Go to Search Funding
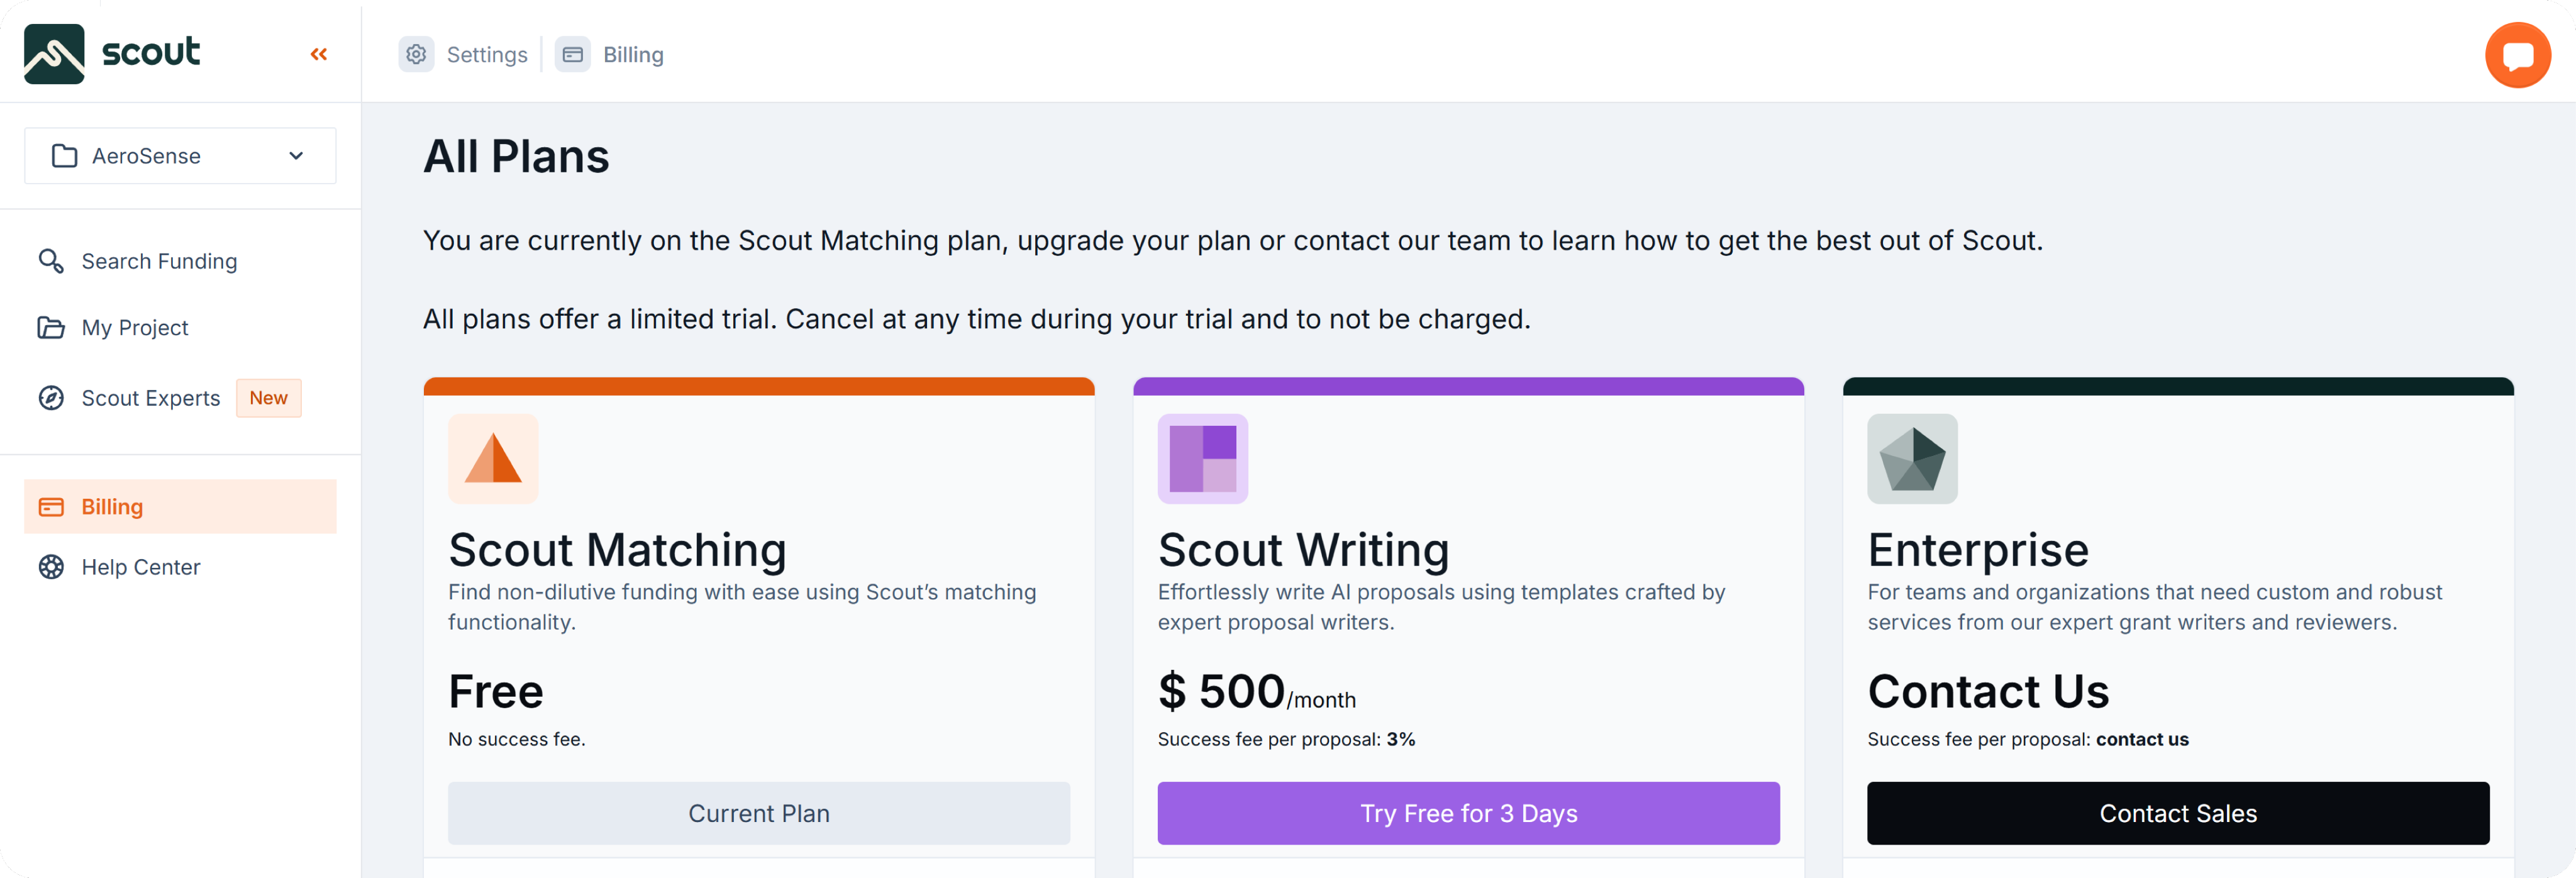The image size is (2576, 878). tap(159, 261)
